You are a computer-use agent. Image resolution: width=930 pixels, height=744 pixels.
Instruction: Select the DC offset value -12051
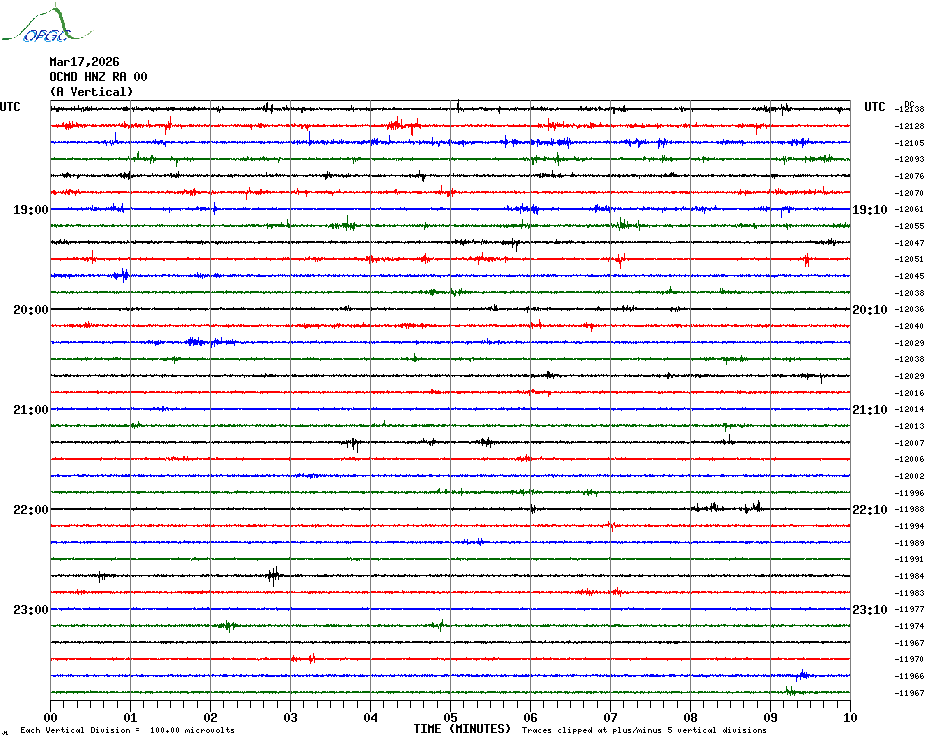(x=910, y=259)
